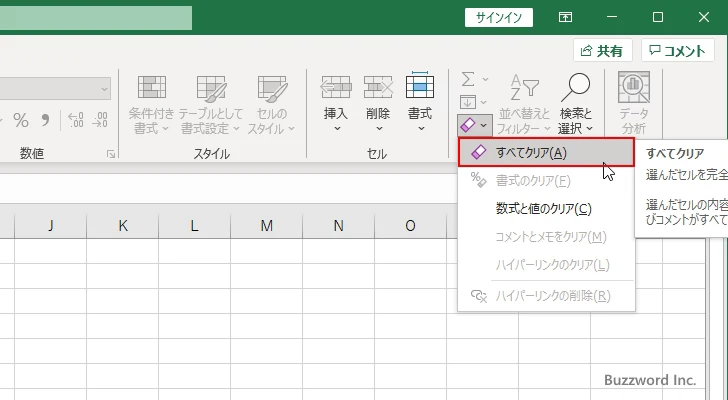Viewport: 728px width, 400px height.
Task: Click eraser icon beside すべてクリア
Action: pos(478,152)
